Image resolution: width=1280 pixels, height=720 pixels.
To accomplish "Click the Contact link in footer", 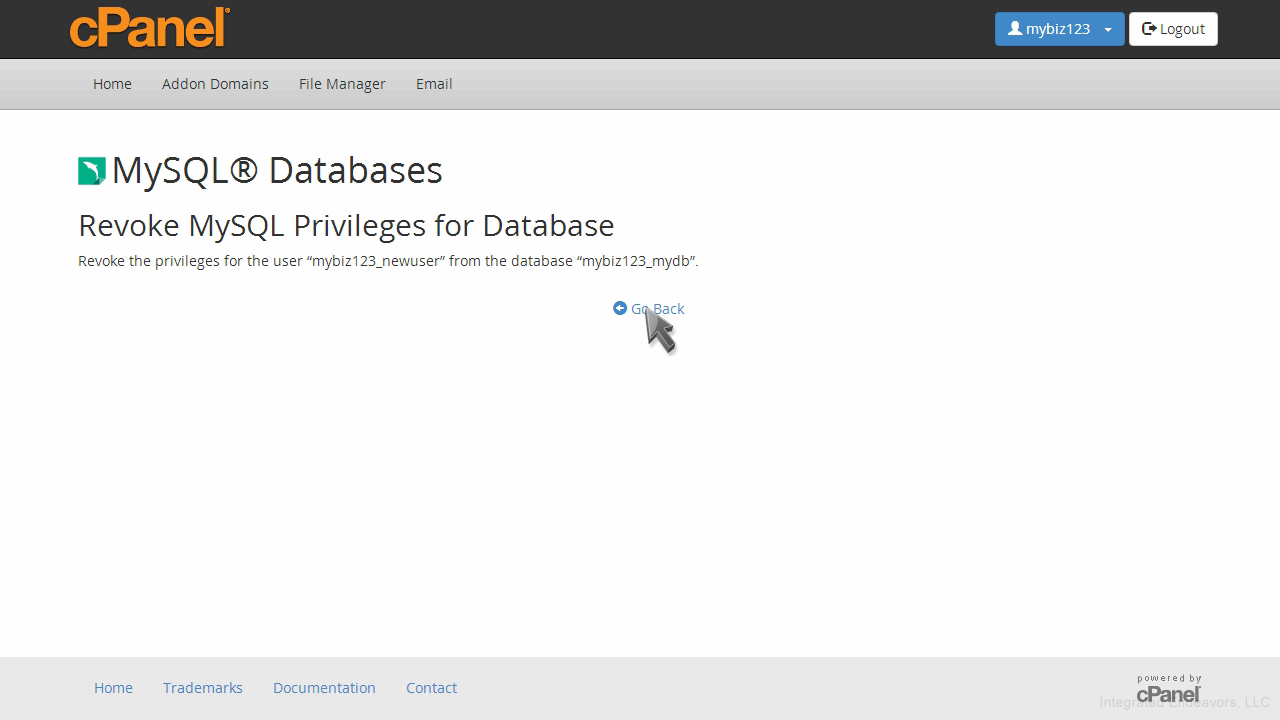I will [431, 688].
